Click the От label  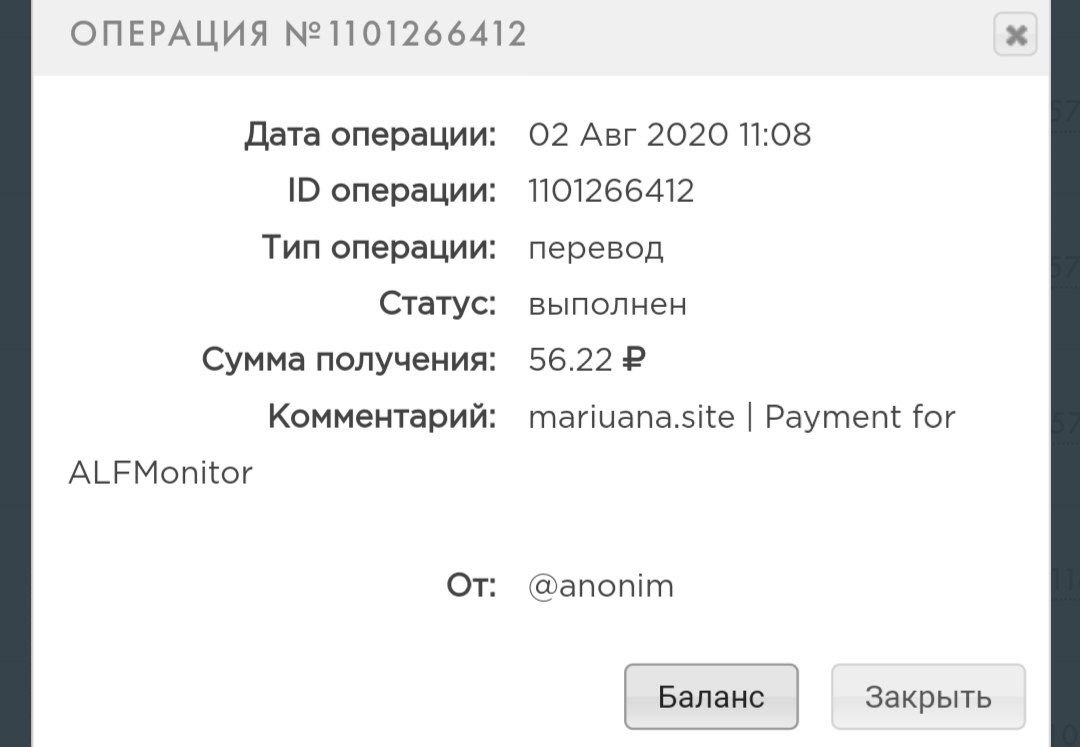(471, 586)
